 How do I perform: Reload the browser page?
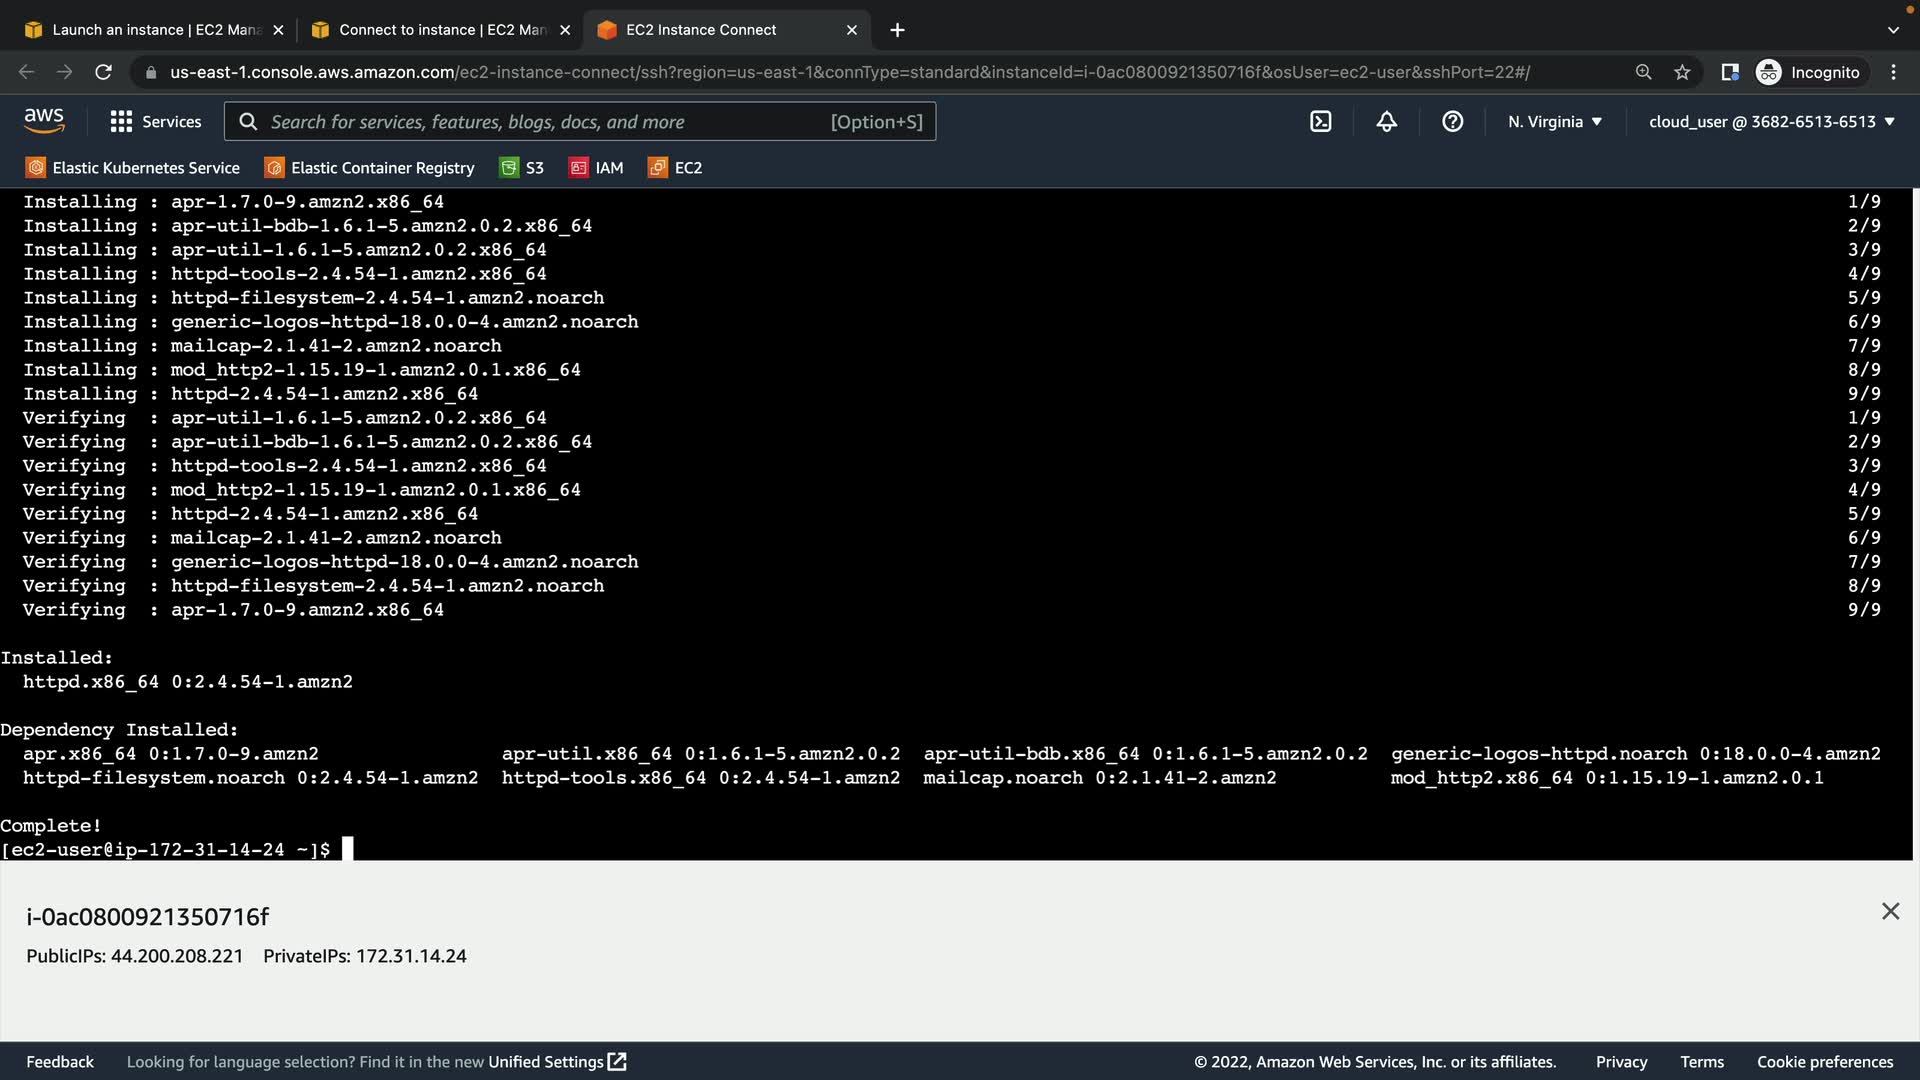point(103,72)
